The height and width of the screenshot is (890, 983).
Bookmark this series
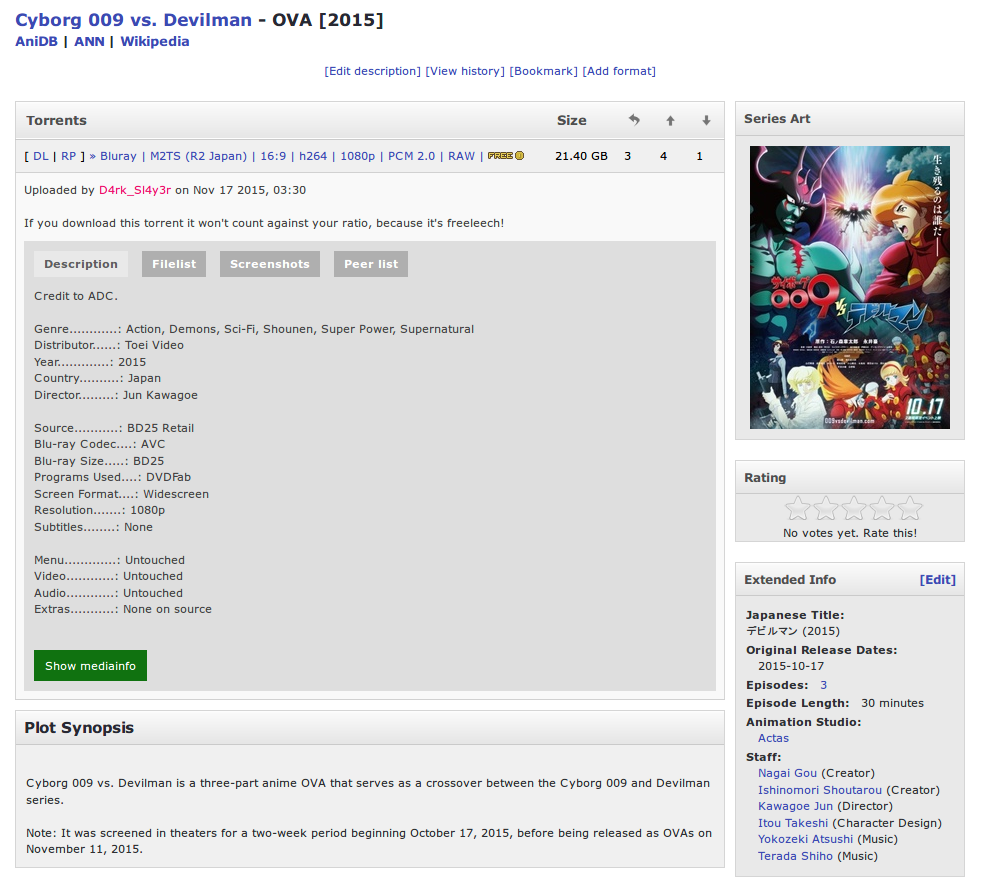coord(543,71)
